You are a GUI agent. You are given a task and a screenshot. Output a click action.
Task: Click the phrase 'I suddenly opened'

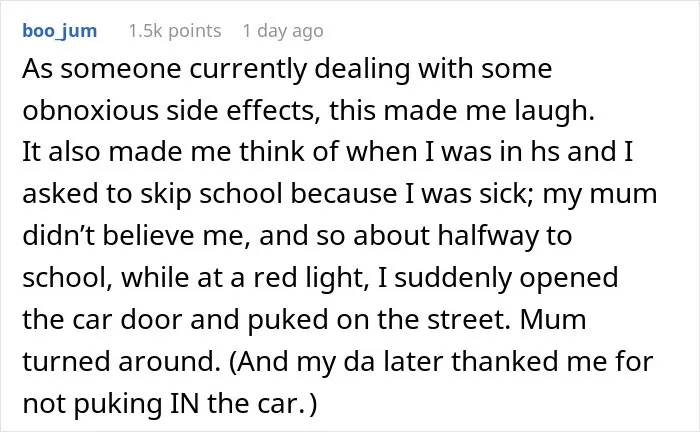[x=498, y=278]
